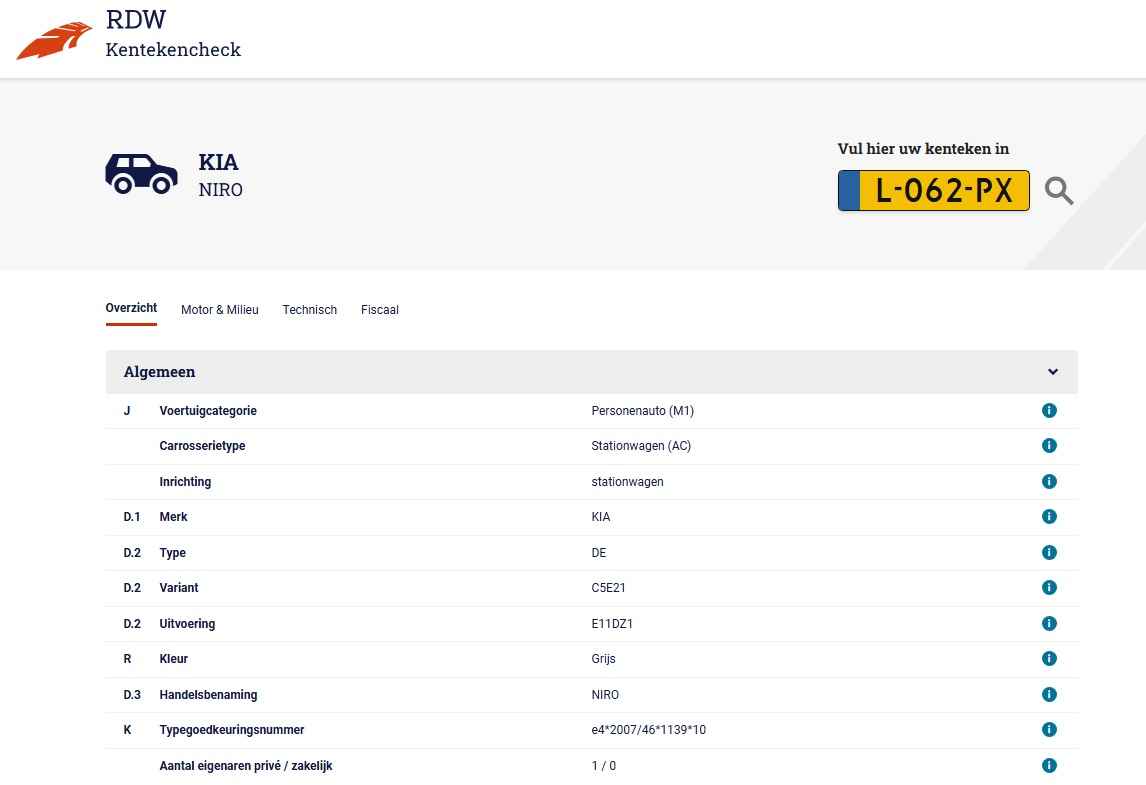Select the Personenauto (M1) value
Viewport: 1146px width, 785px height.
(x=642, y=411)
